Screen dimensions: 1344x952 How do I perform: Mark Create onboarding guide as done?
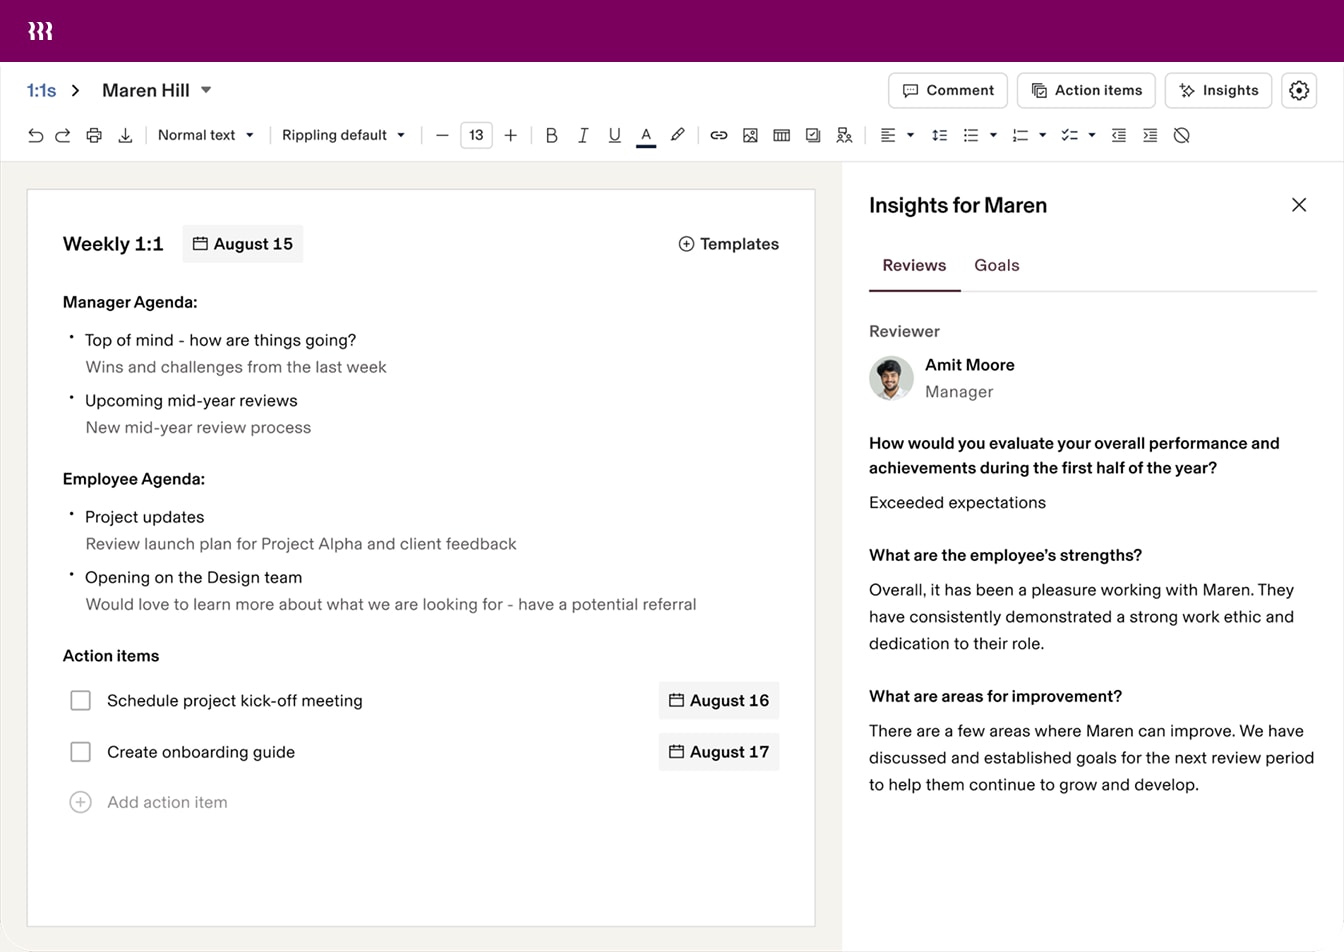81,752
